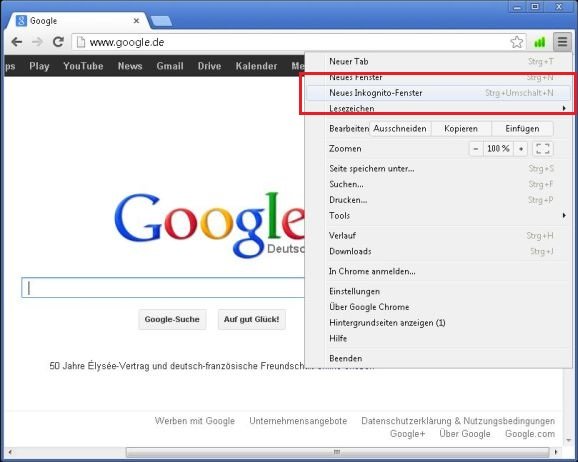Screen dimensions: 578x462
Task: Open Einstellungen from the menu
Action: pos(439,291)
